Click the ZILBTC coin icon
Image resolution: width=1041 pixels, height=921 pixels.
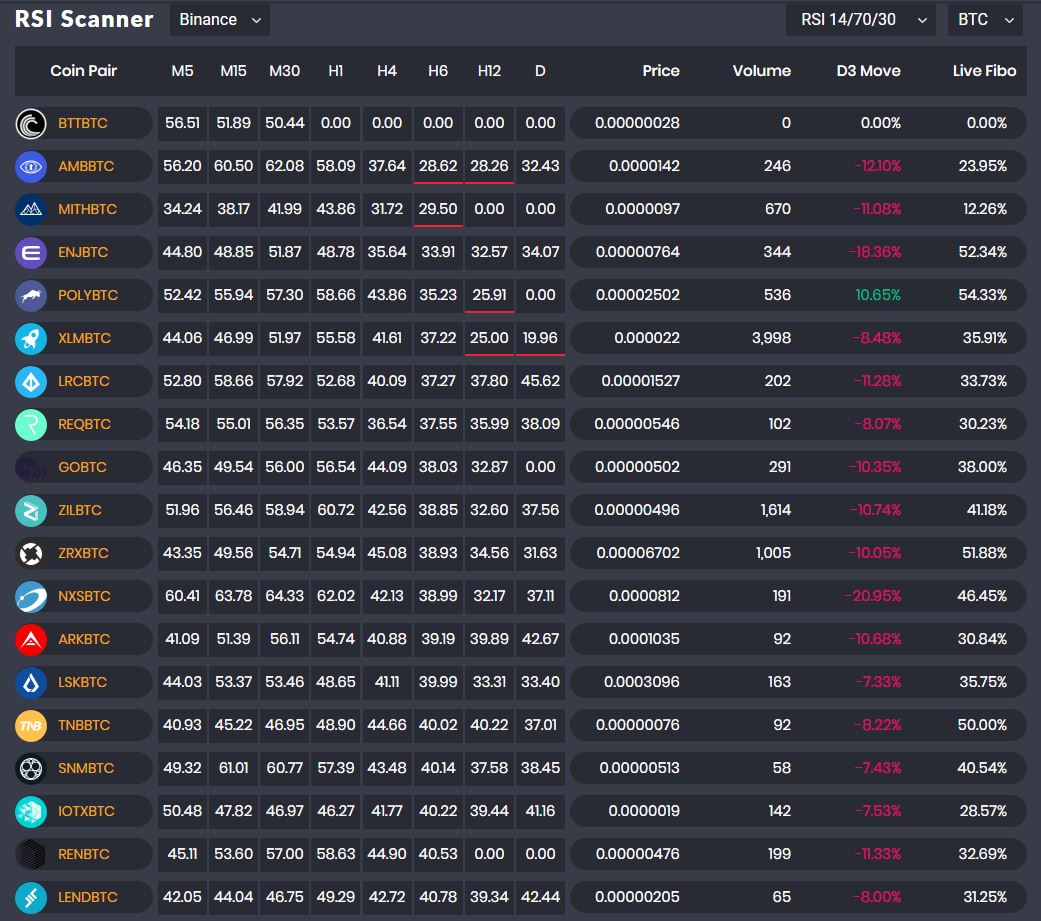click(31, 511)
